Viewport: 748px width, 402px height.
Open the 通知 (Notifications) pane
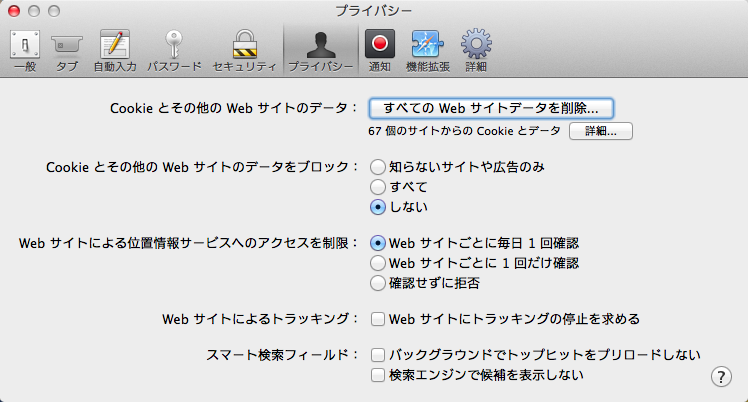380,51
